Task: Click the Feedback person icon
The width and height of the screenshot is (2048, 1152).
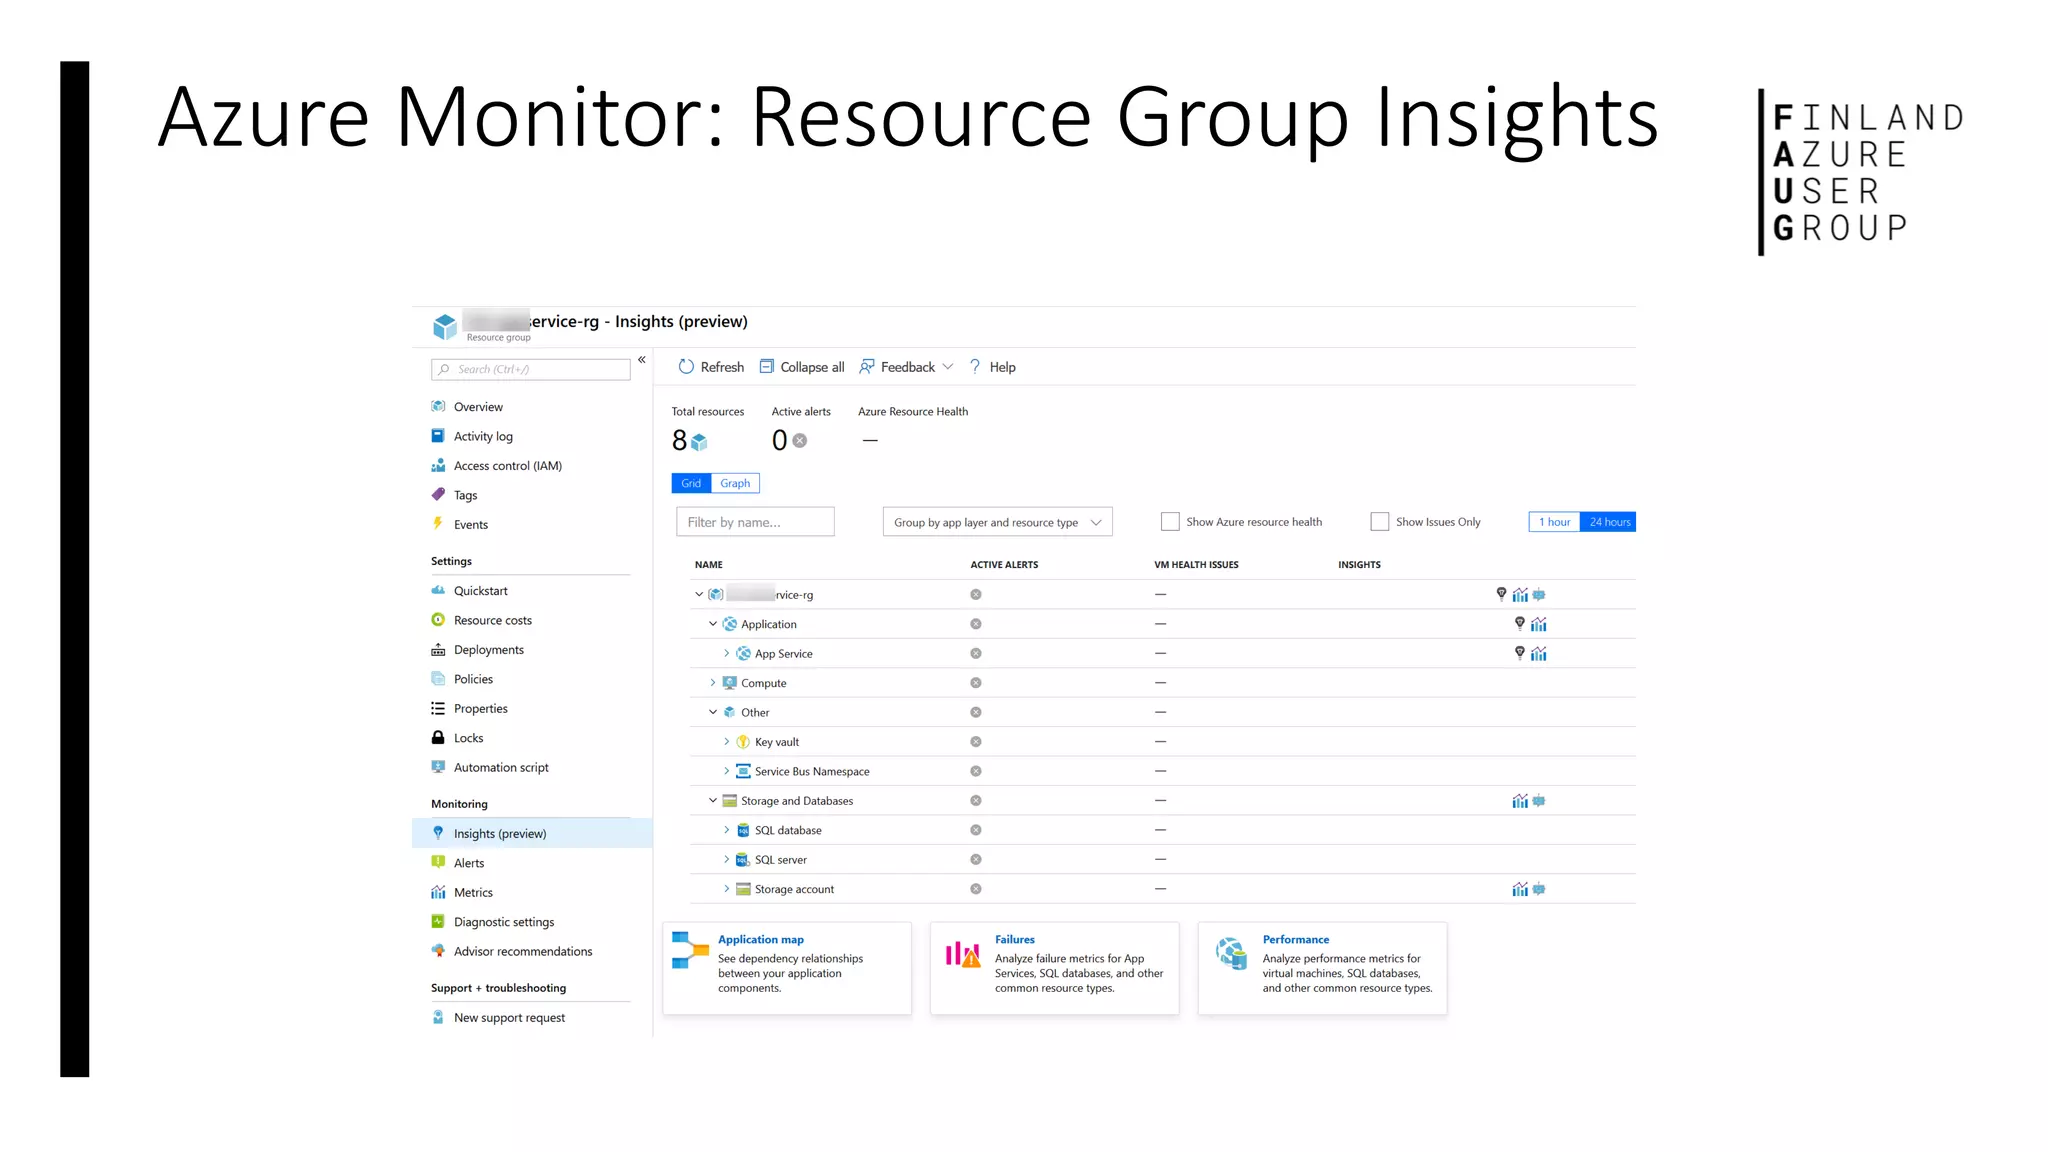Action: click(867, 366)
